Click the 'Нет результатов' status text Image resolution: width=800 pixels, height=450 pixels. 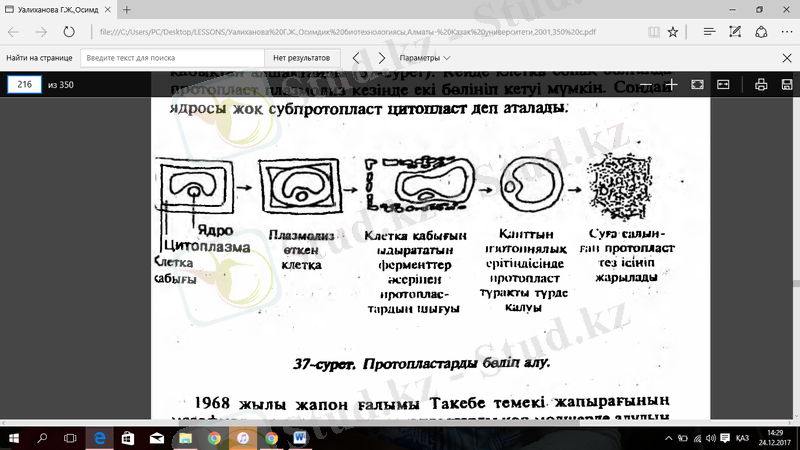point(302,58)
